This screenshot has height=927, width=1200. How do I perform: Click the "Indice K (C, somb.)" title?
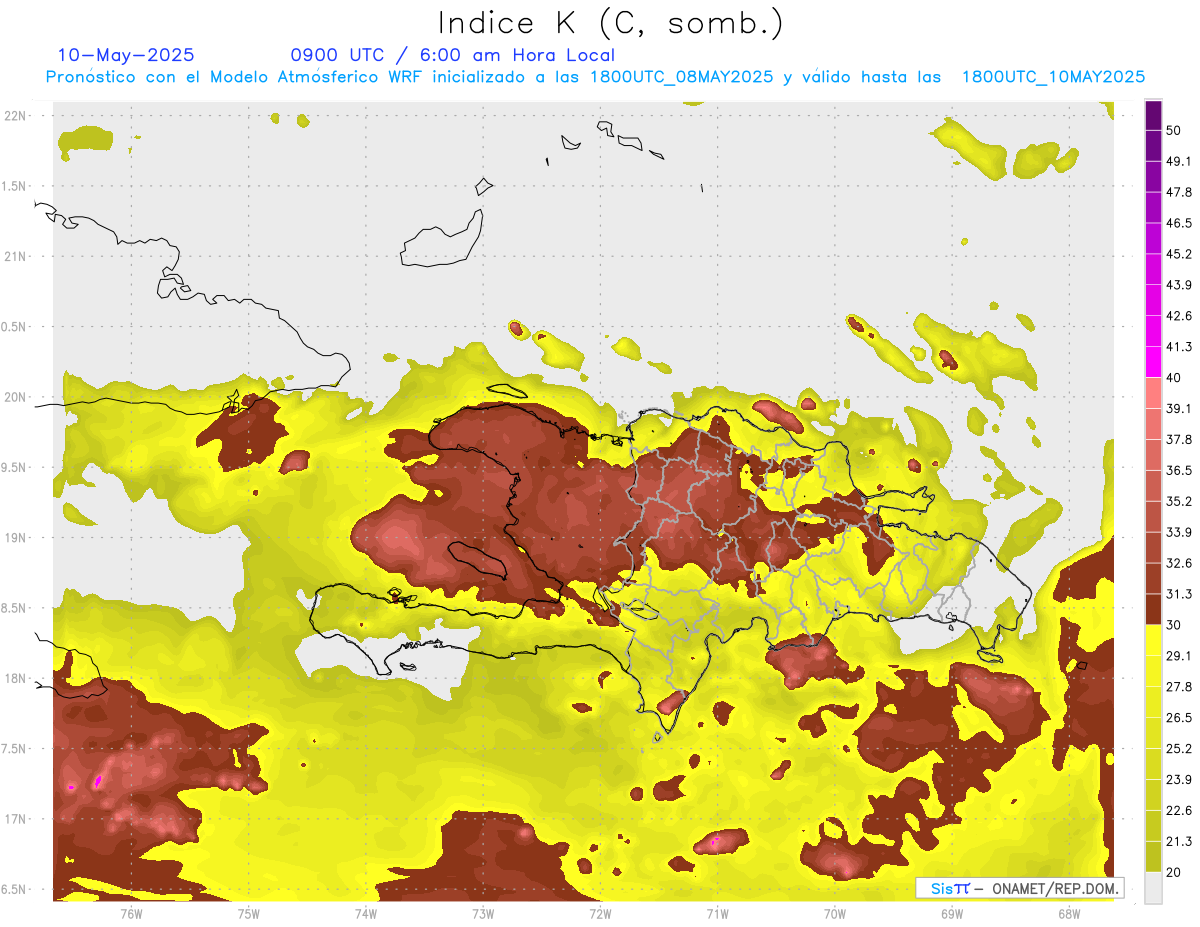click(x=611, y=23)
